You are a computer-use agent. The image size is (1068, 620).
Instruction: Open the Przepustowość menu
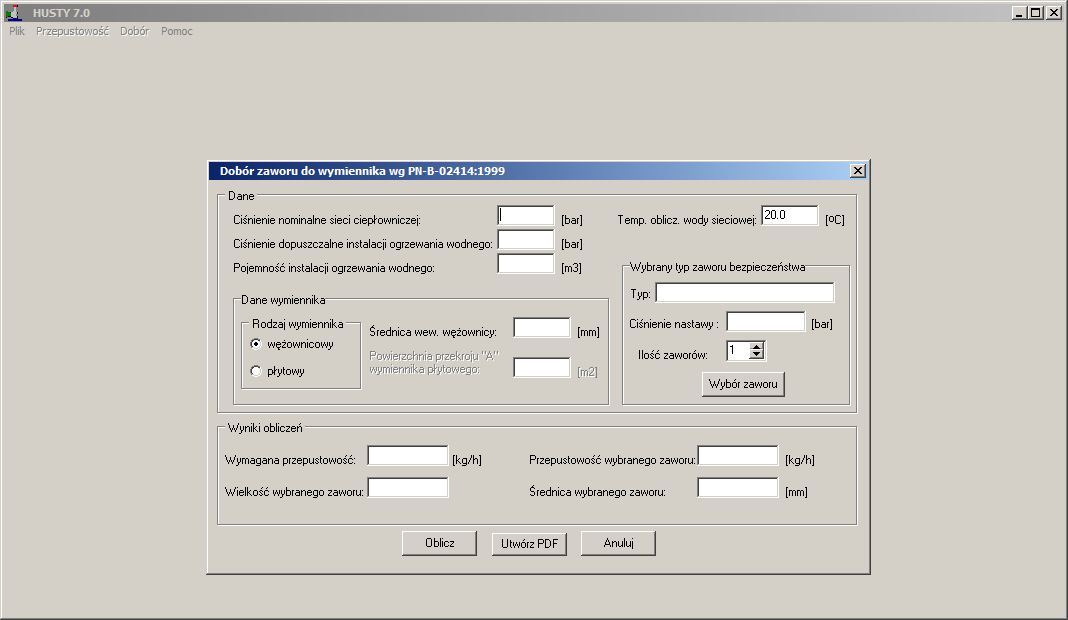point(72,31)
